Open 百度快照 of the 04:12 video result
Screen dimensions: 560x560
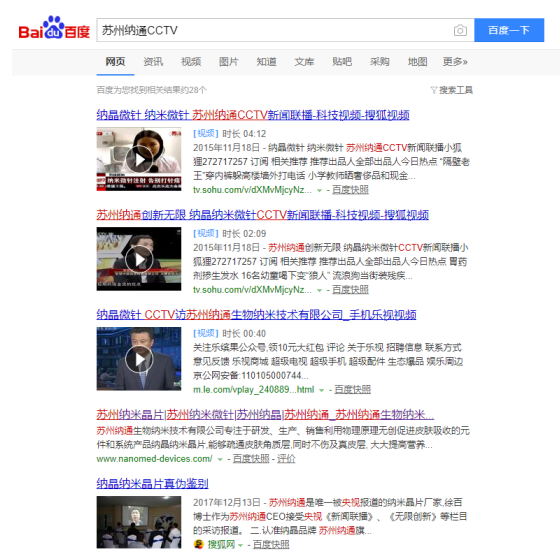pyautogui.click(x=350, y=190)
